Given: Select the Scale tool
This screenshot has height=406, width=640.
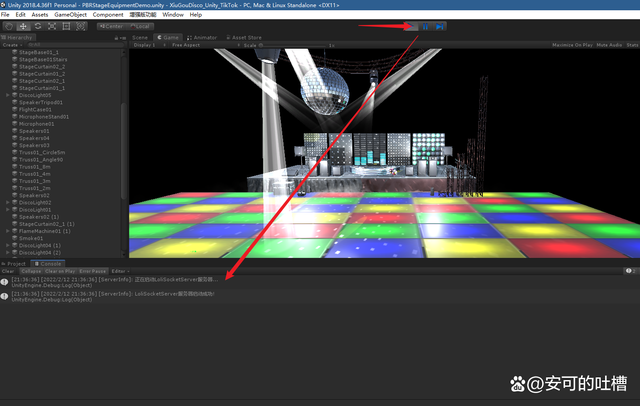Looking at the screenshot, I should tap(51, 26).
